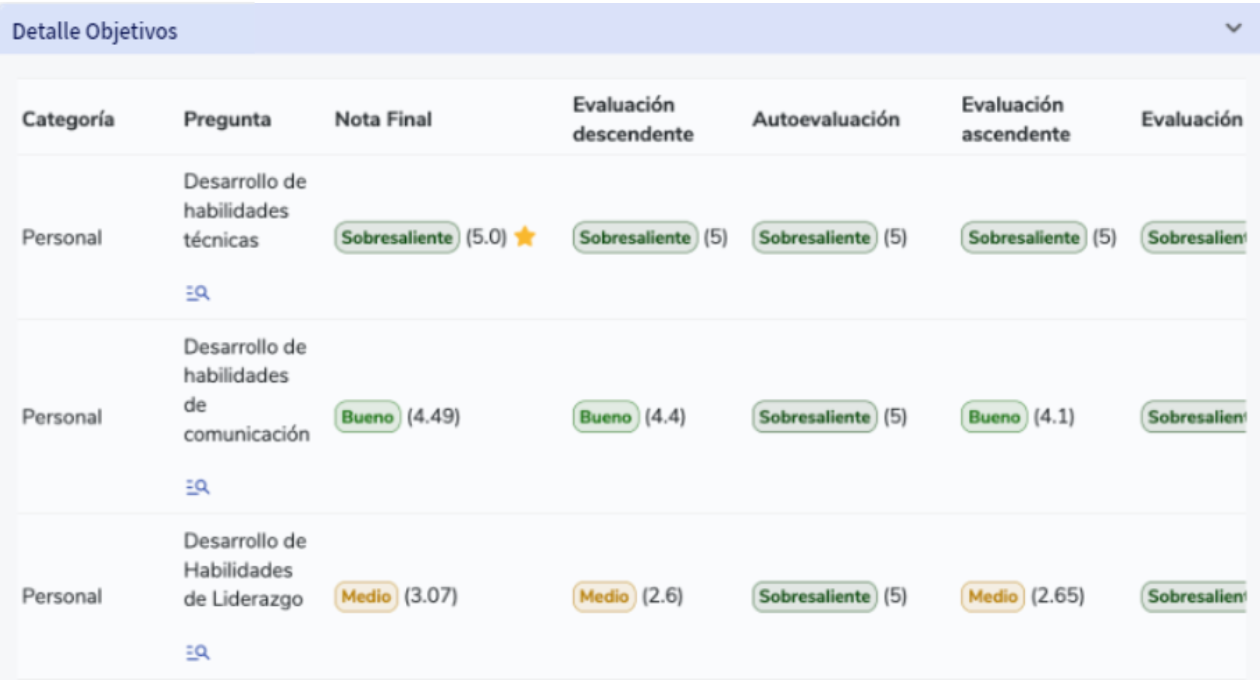Image resolution: width=1260 pixels, height=680 pixels.
Task: Click the Bueno badge showing 4.49
Action: tap(367, 417)
